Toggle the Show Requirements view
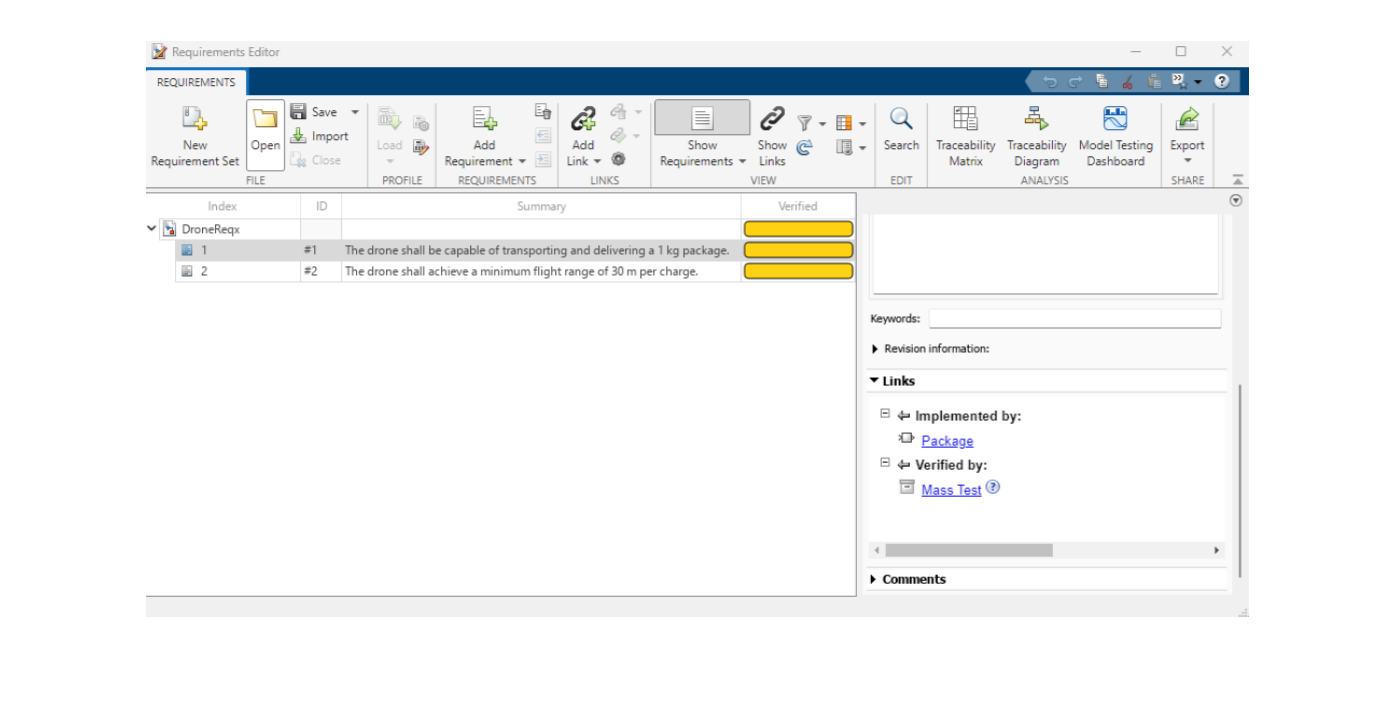Image resolution: width=1397 pixels, height=714 pixels. pyautogui.click(x=702, y=119)
